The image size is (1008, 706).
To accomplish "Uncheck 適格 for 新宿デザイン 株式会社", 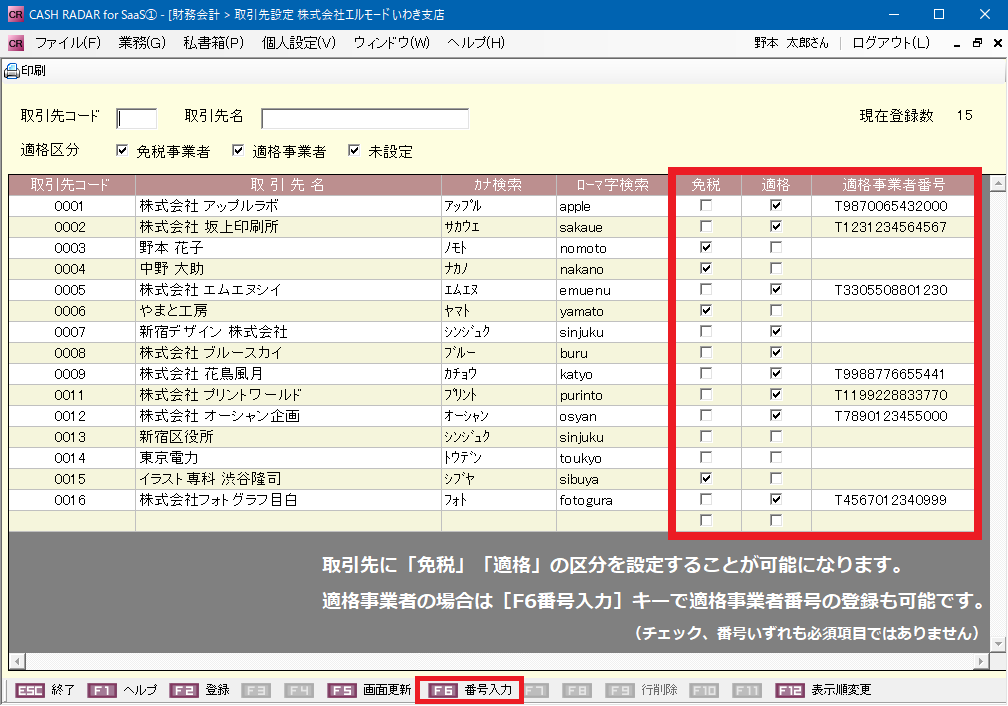I will pyautogui.click(x=776, y=332).
